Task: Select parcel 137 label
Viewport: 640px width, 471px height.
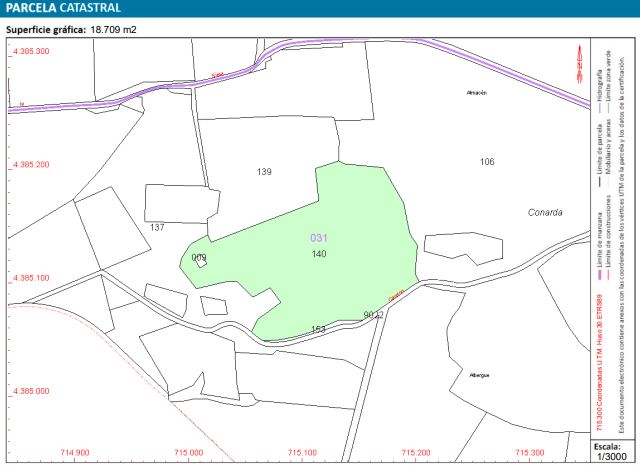Action: coord(157,228)
